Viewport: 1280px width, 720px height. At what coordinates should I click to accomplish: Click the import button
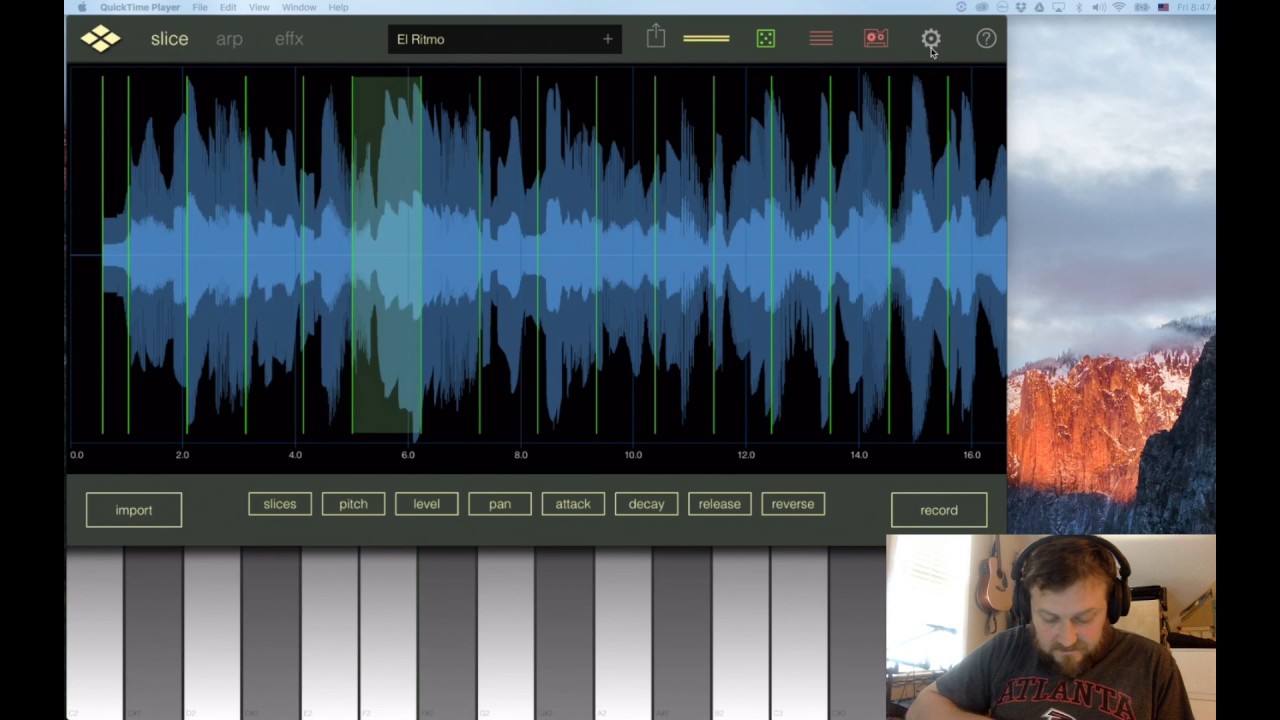(133, 510)
